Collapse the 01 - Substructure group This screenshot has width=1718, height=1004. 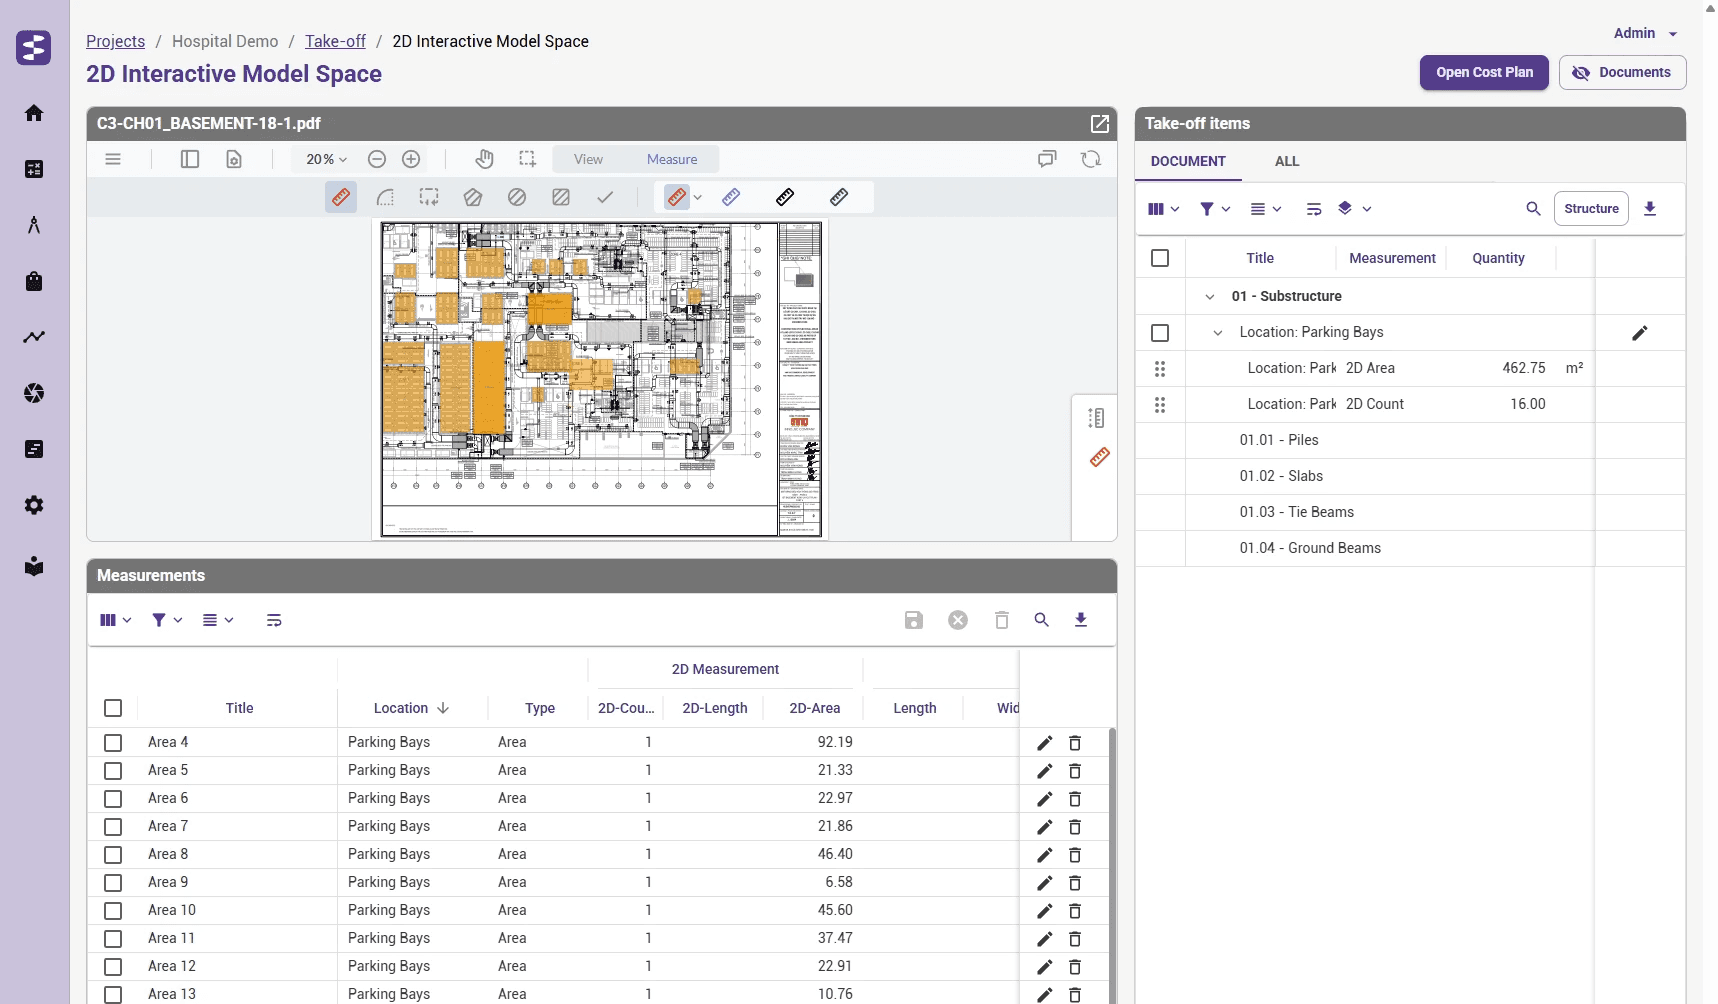click(1210, 297)
